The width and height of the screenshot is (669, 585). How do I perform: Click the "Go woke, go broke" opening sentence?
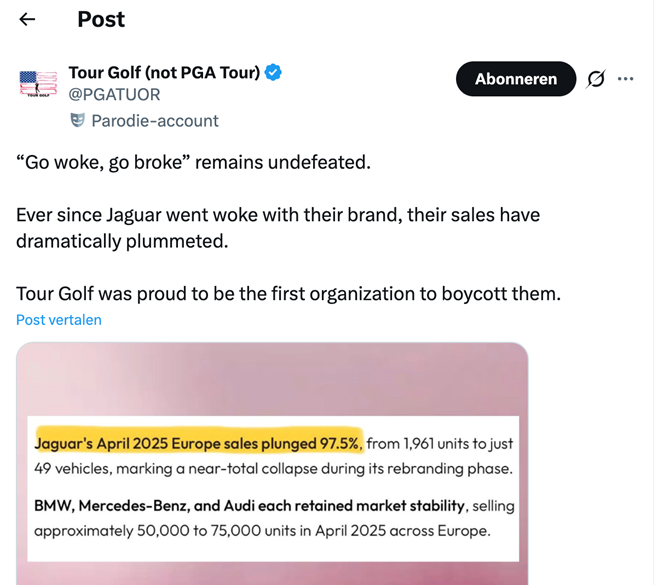(x=193, y=161)
